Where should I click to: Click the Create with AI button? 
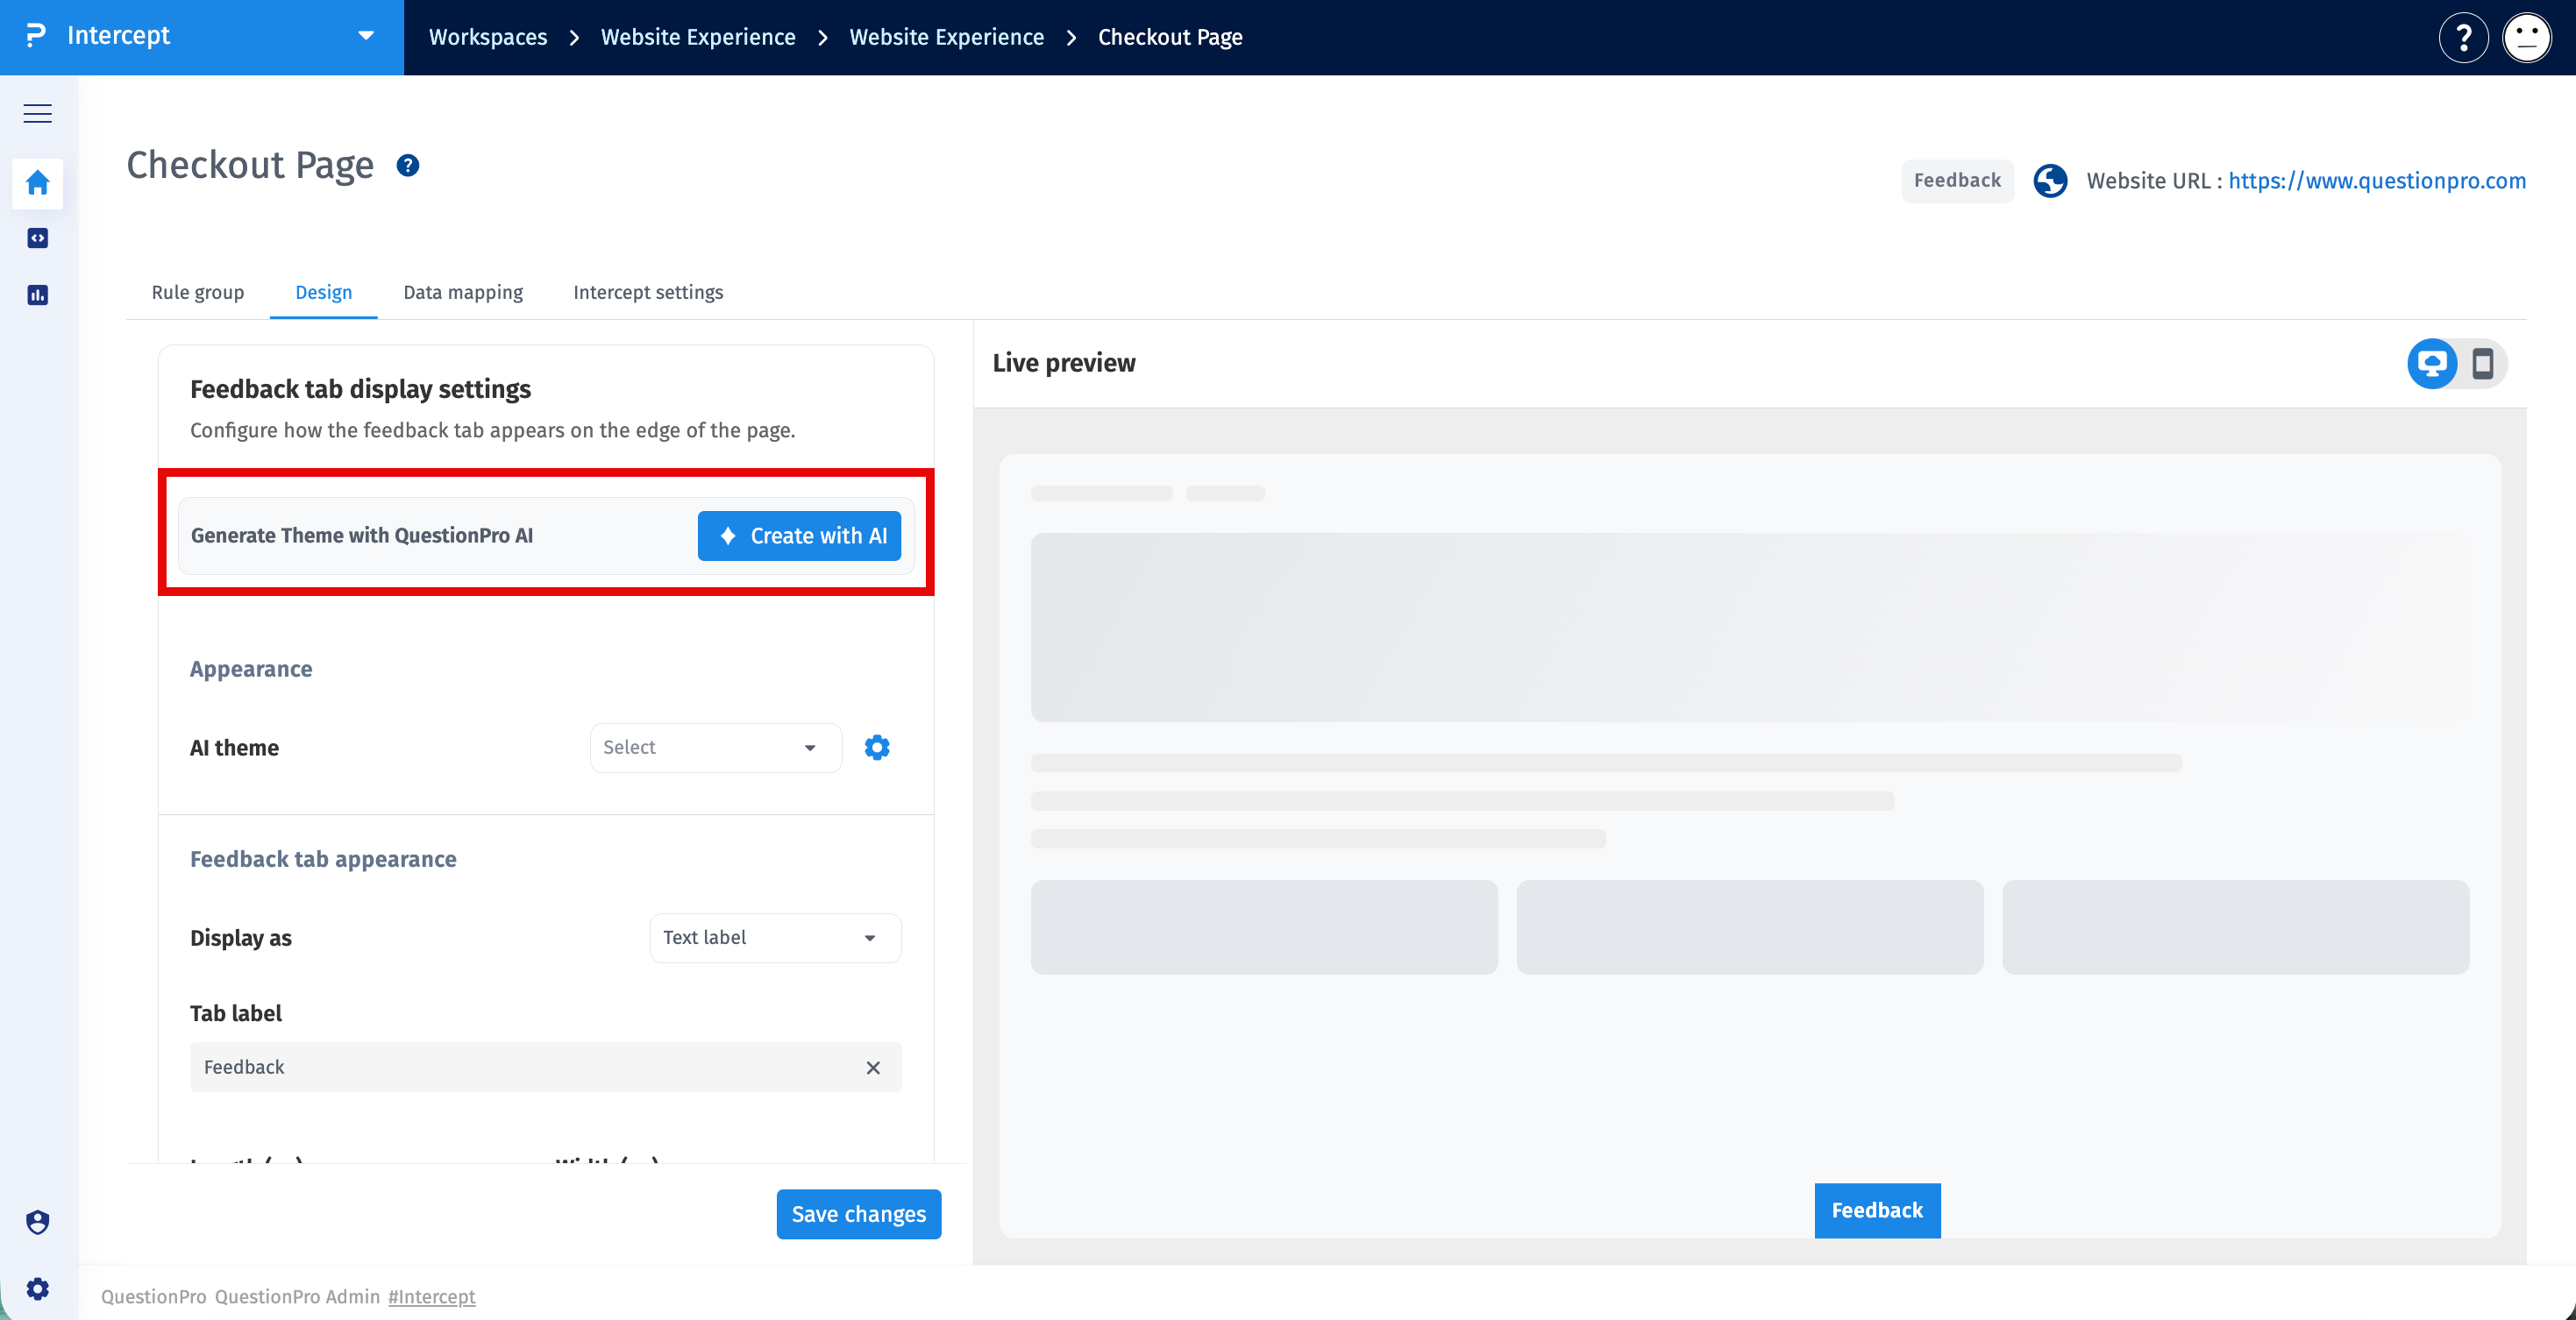(799, 536)
